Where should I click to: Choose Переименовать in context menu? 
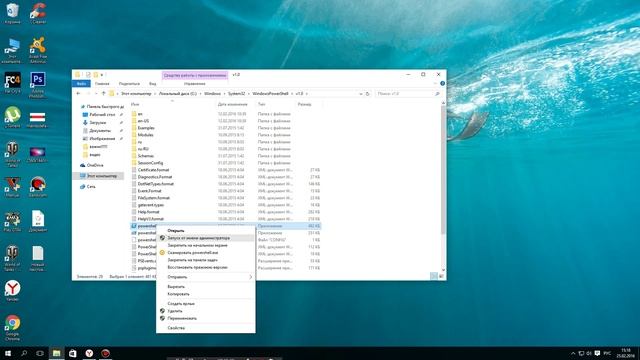coord(206,318)
